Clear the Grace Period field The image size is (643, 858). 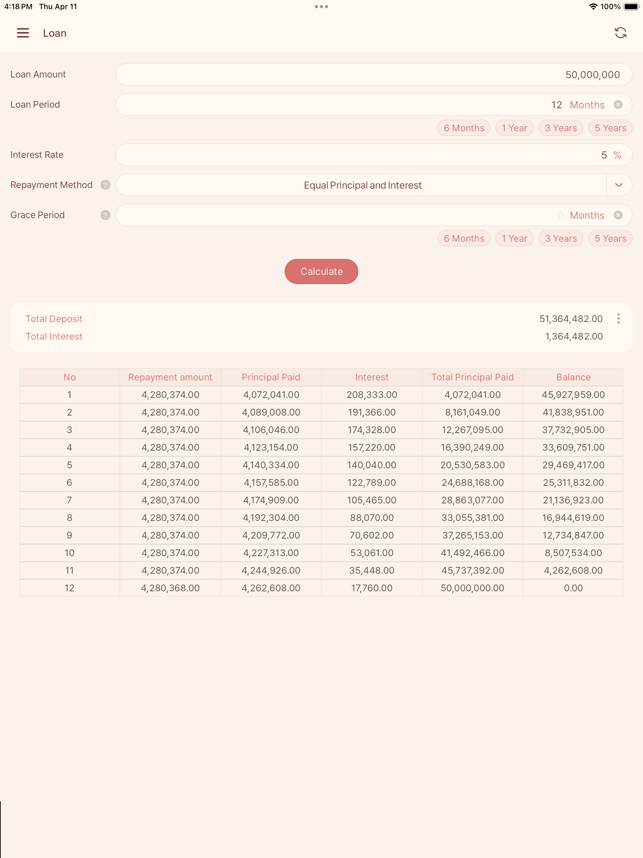tap(618, 215)
